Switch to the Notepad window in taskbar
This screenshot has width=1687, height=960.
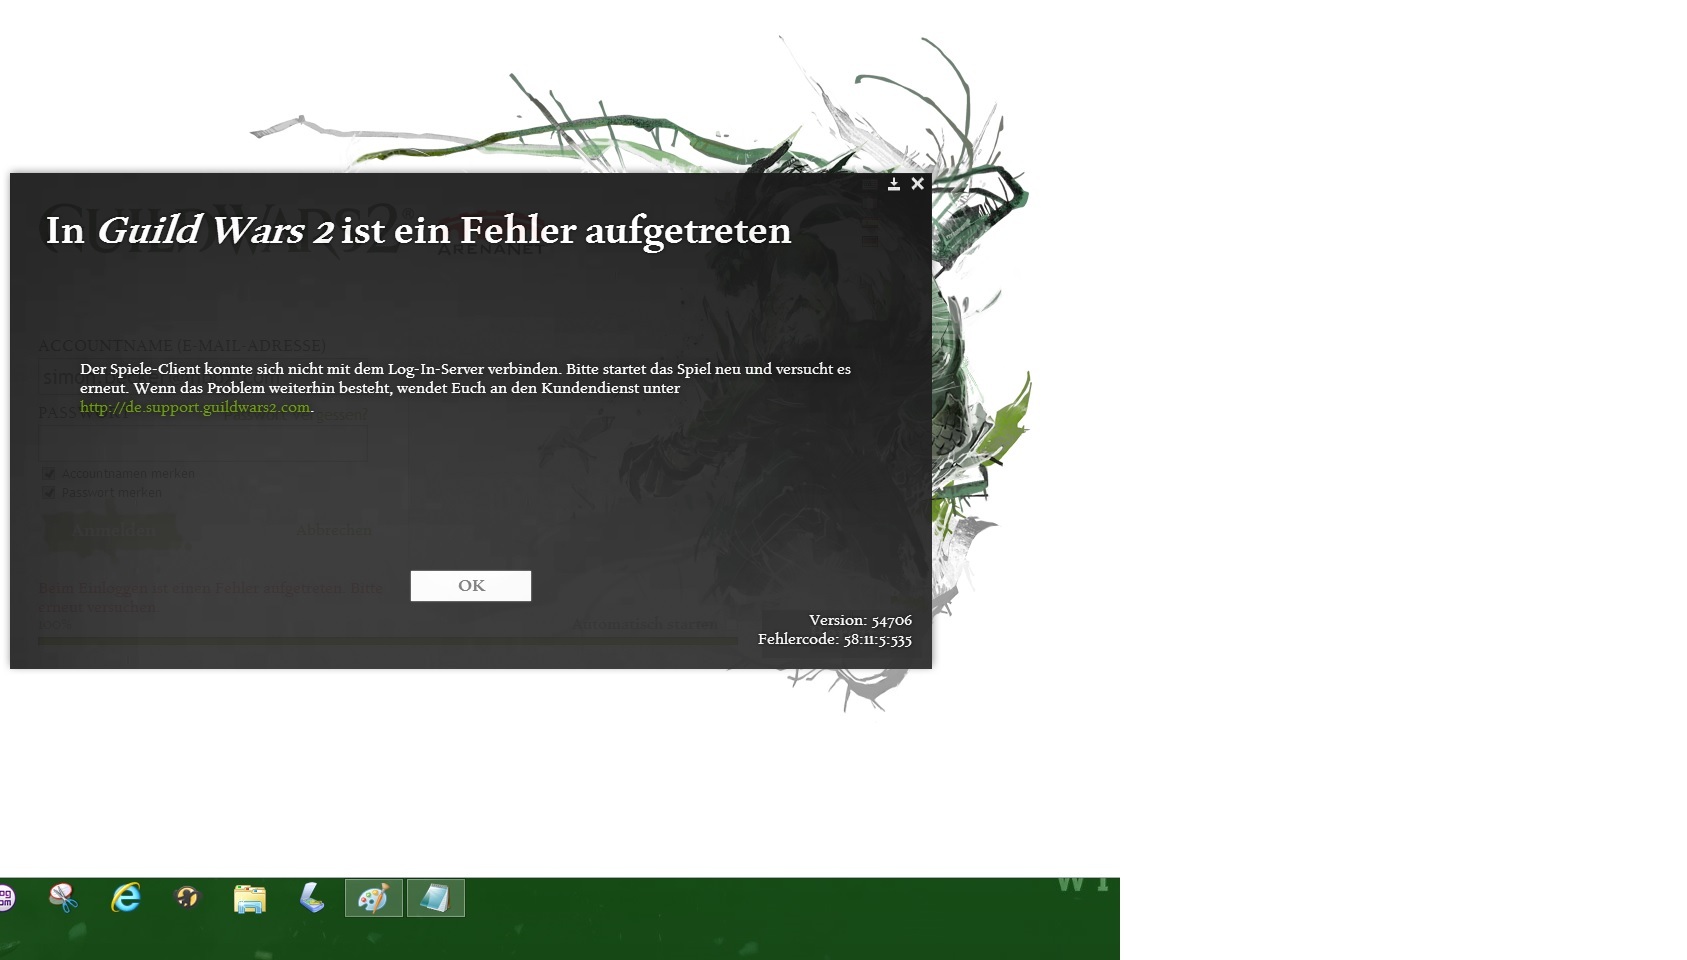[436, 898]
